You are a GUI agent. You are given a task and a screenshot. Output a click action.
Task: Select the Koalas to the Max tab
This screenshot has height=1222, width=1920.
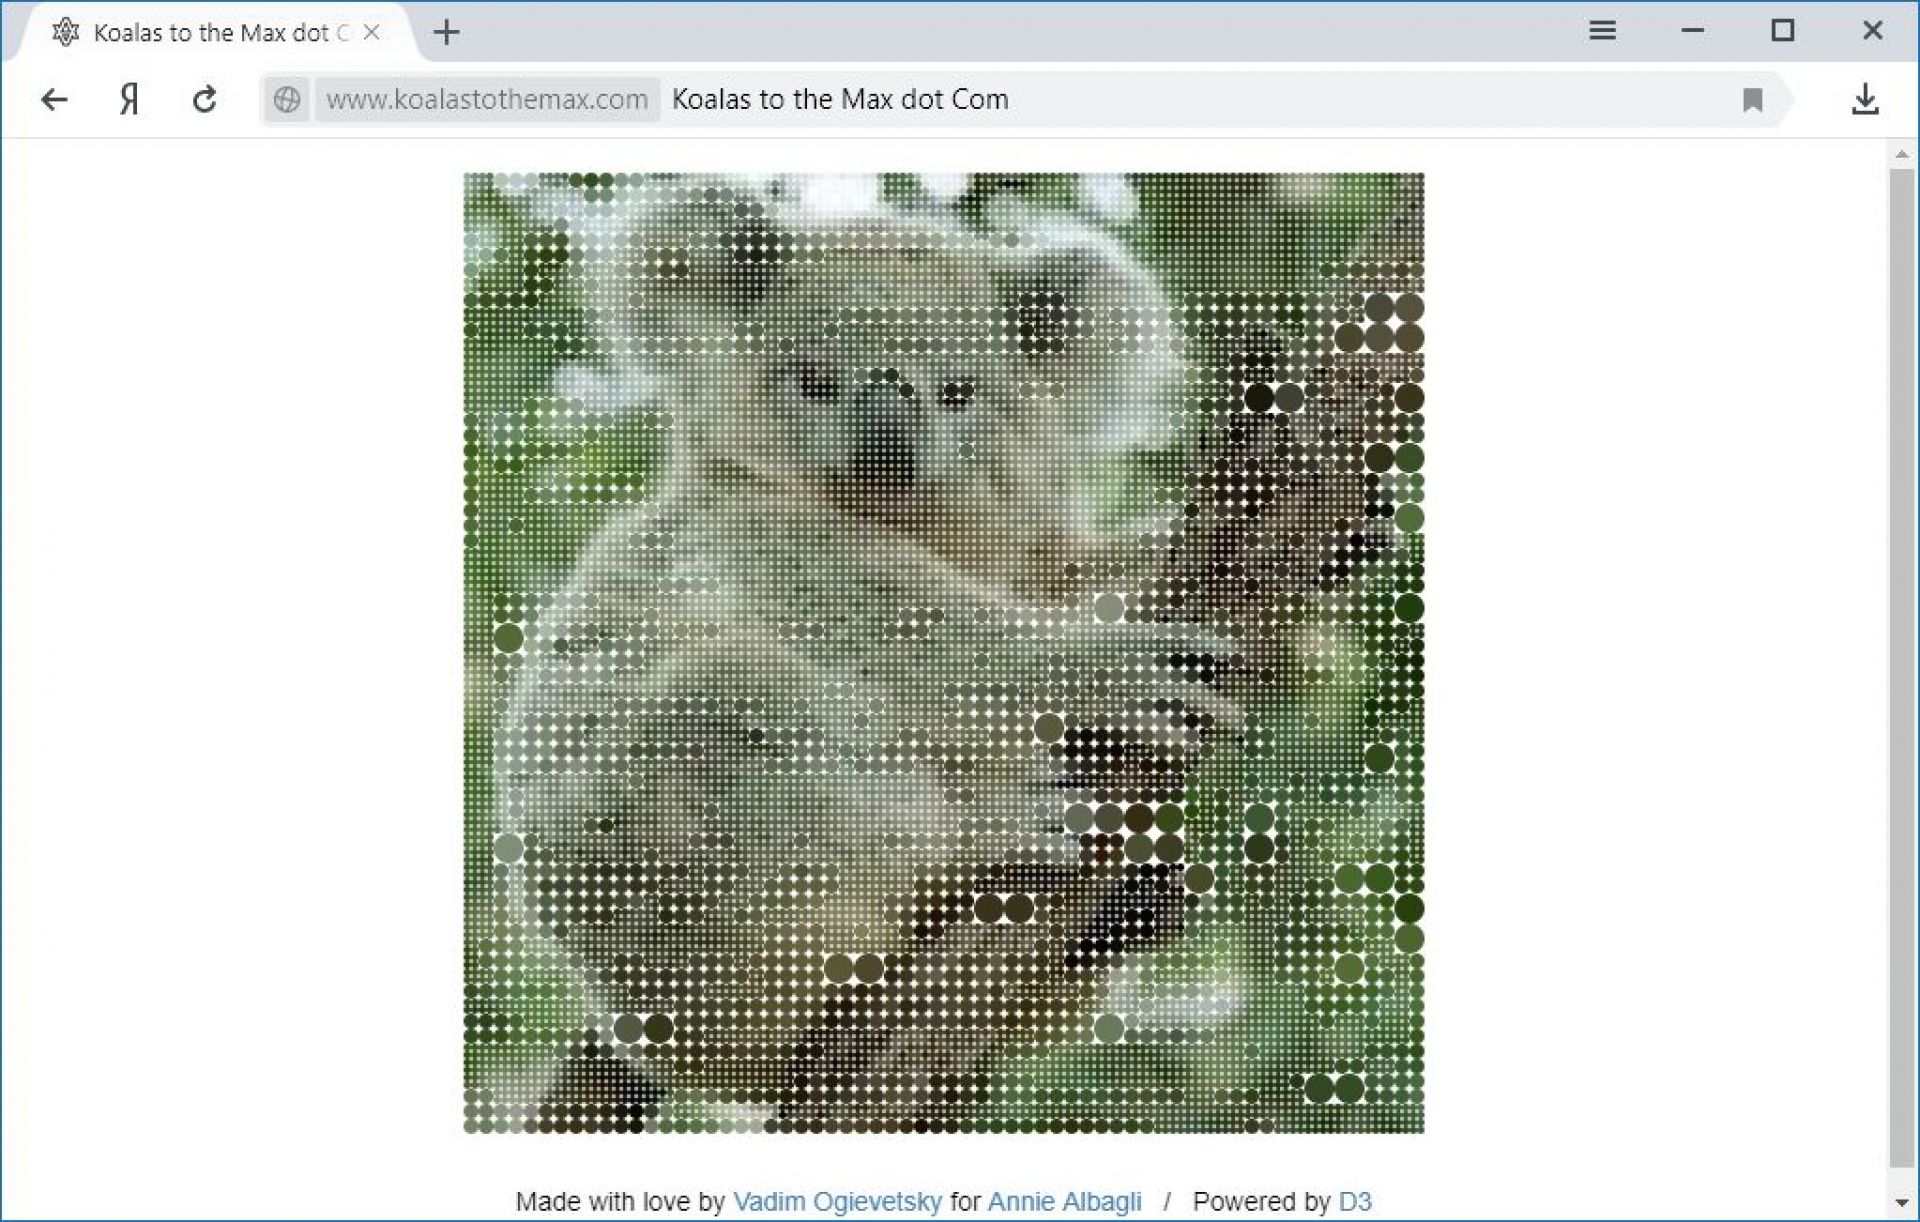pyautogui.click(x=210, y=33)
